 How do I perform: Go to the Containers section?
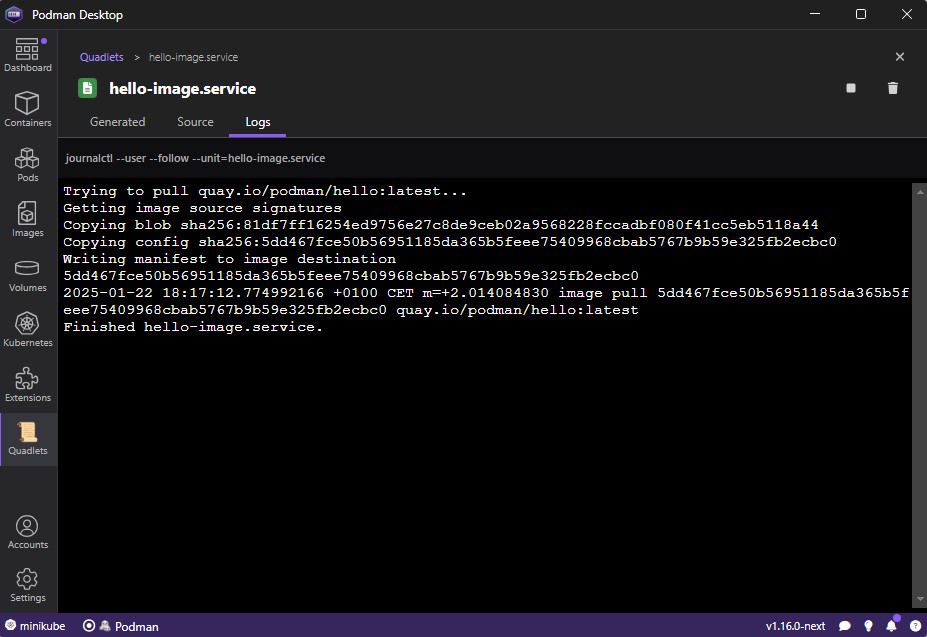point(28,110)
